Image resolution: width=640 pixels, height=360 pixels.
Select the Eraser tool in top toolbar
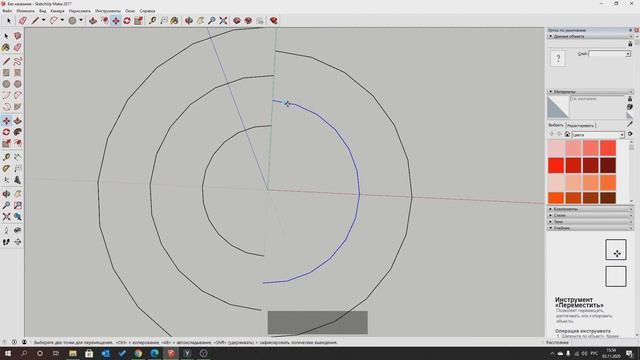click(x=22, y=20)
